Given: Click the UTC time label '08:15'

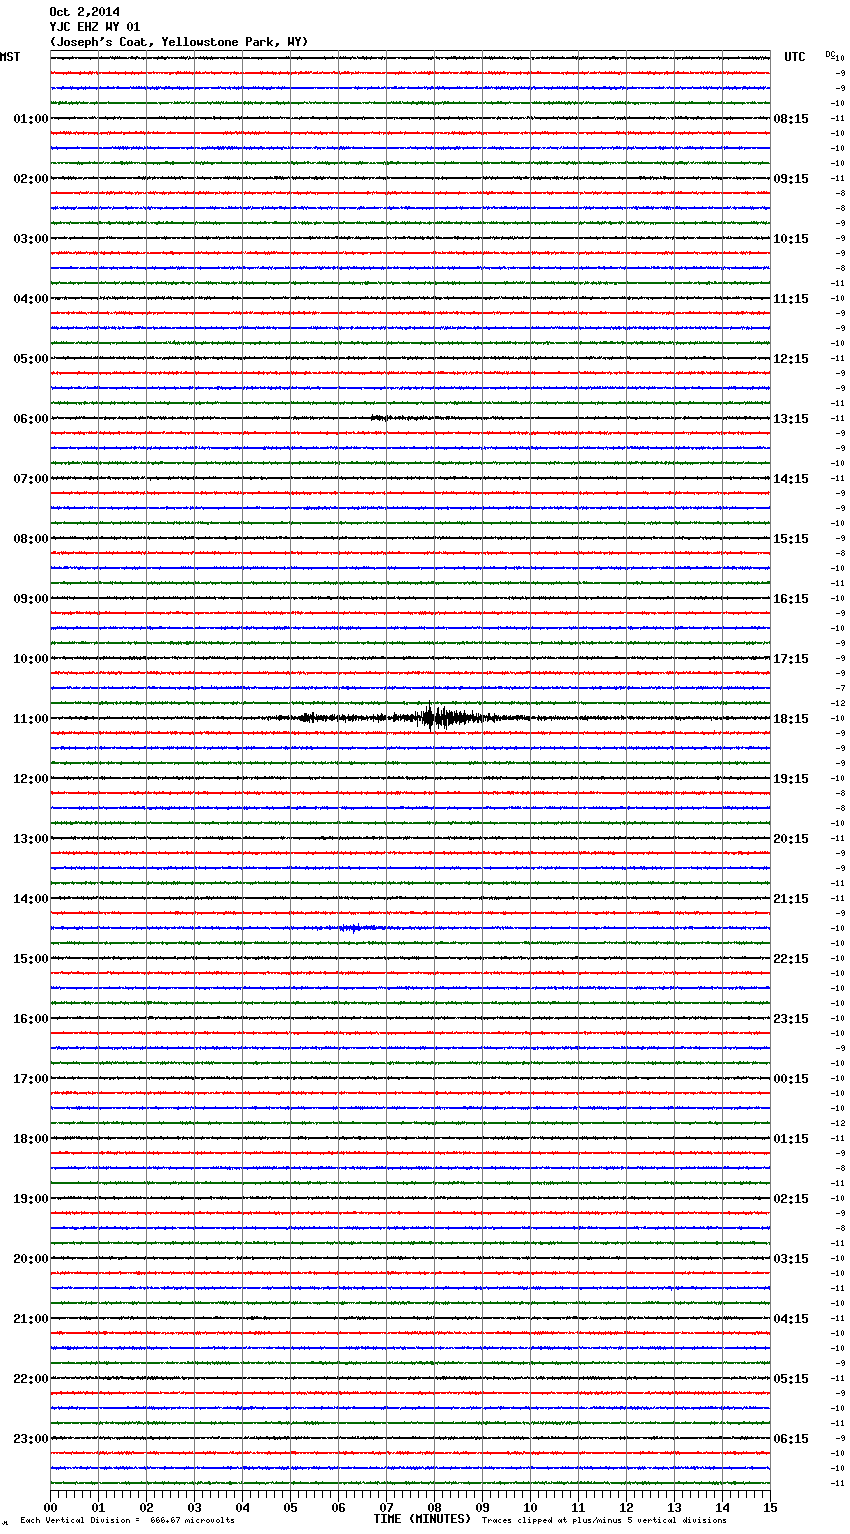Looking at the screenshot, I should coord(791,119).
